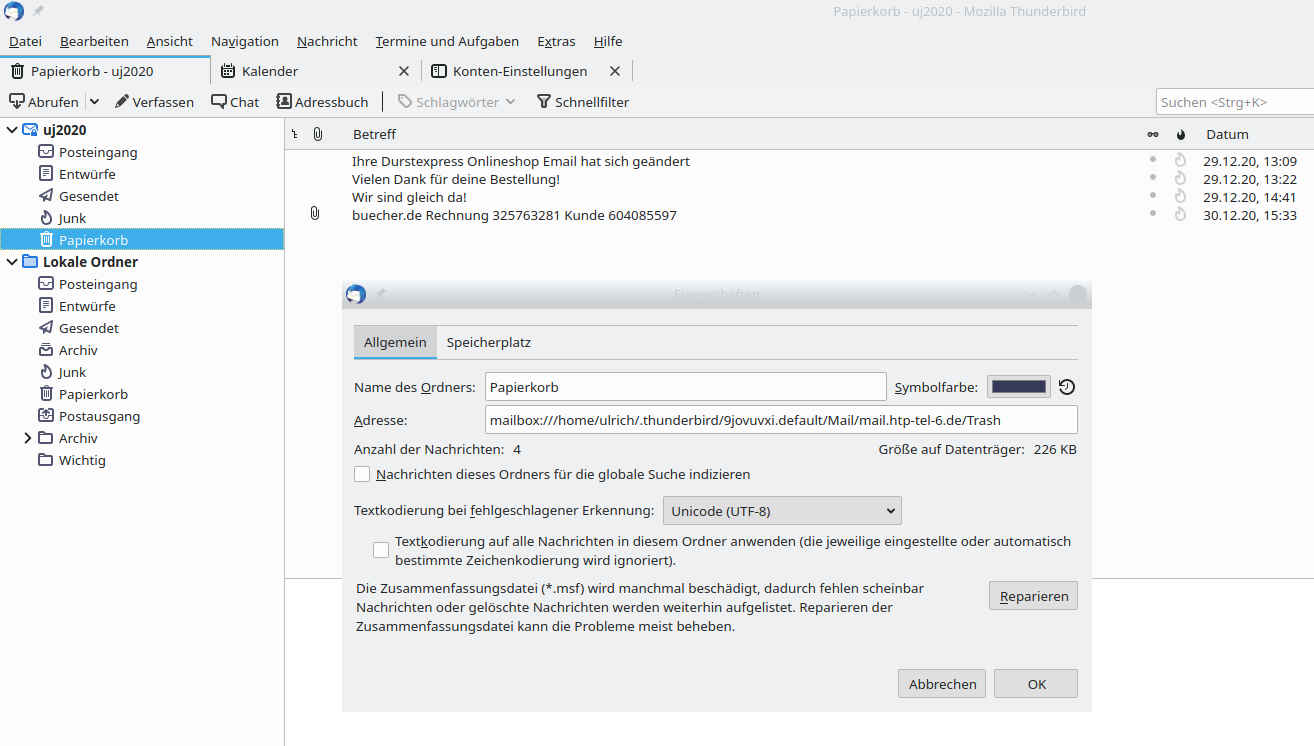Click the Reparieren button
Image resolution: width=1314 pixels, height=746 pixels.
coord(1033,596)
